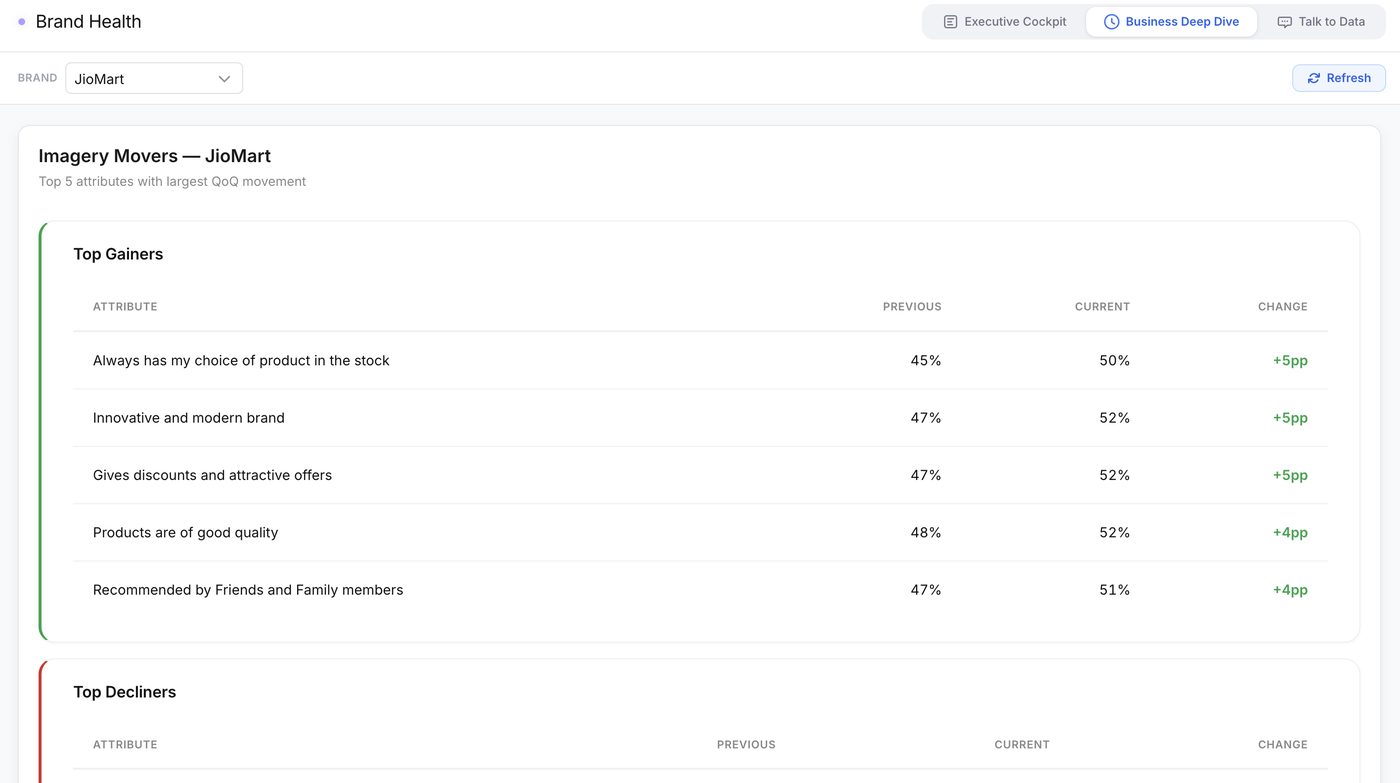Click +4pp change for good quality row
Screen dimensions: 1400x783
pos(1290,533)
